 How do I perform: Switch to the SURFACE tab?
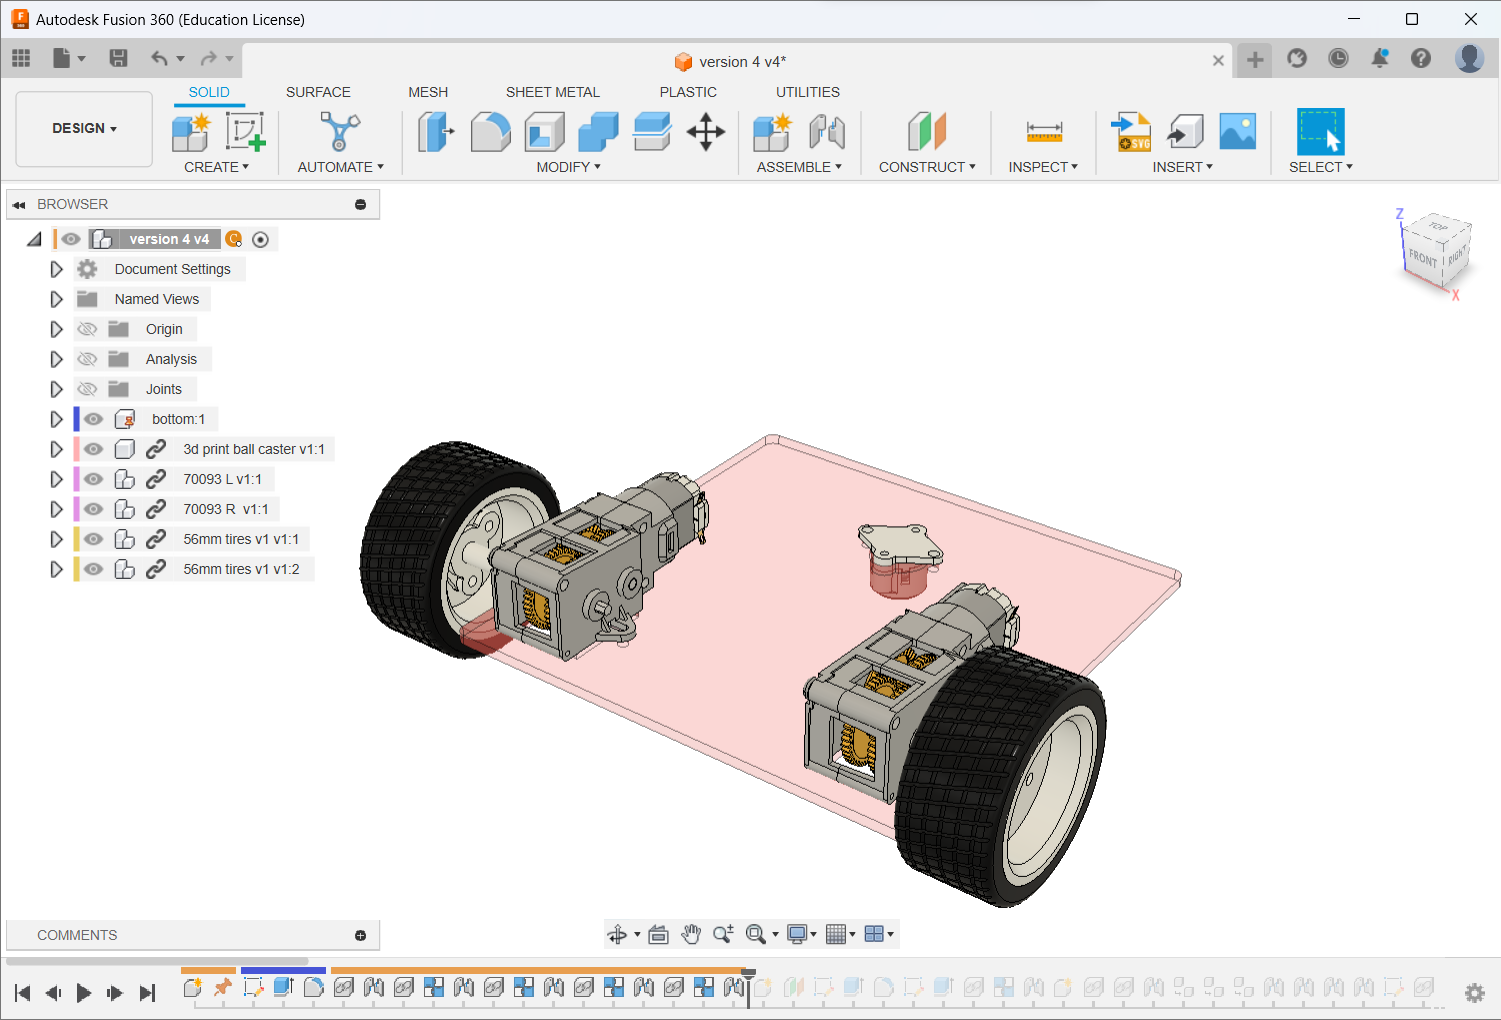click(318, 92)
